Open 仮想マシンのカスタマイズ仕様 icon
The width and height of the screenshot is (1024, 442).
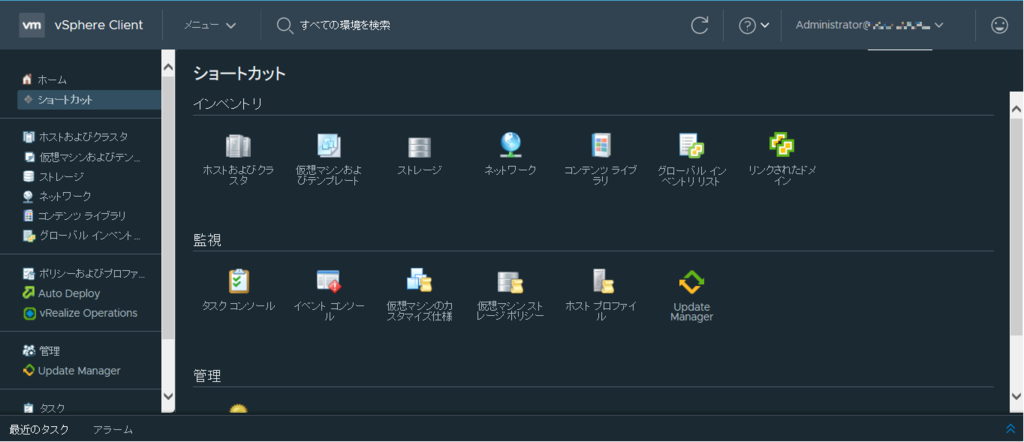click(419, 281)
